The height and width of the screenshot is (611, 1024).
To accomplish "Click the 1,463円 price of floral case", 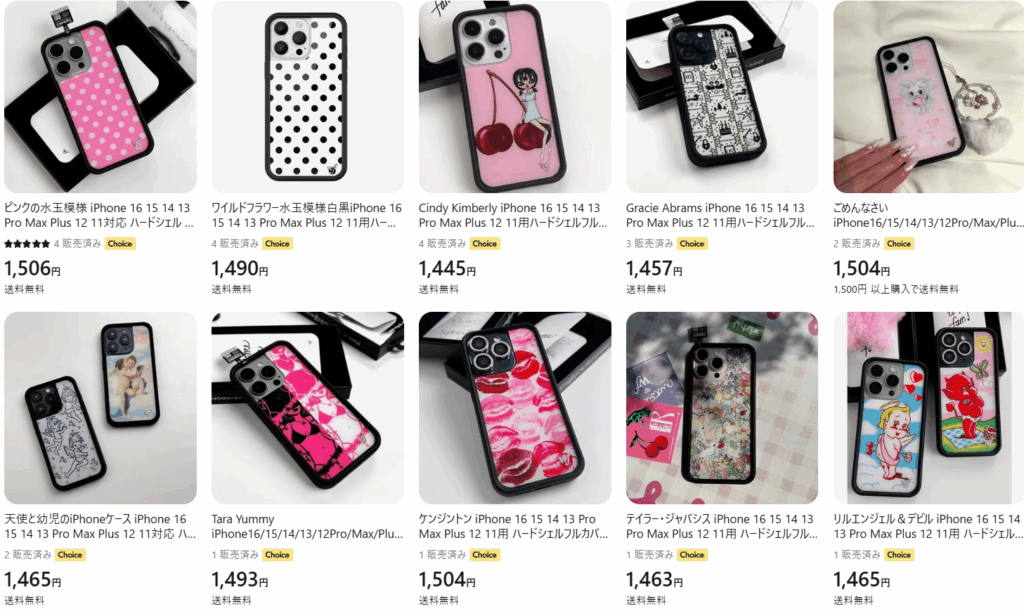I will (654, 580).
